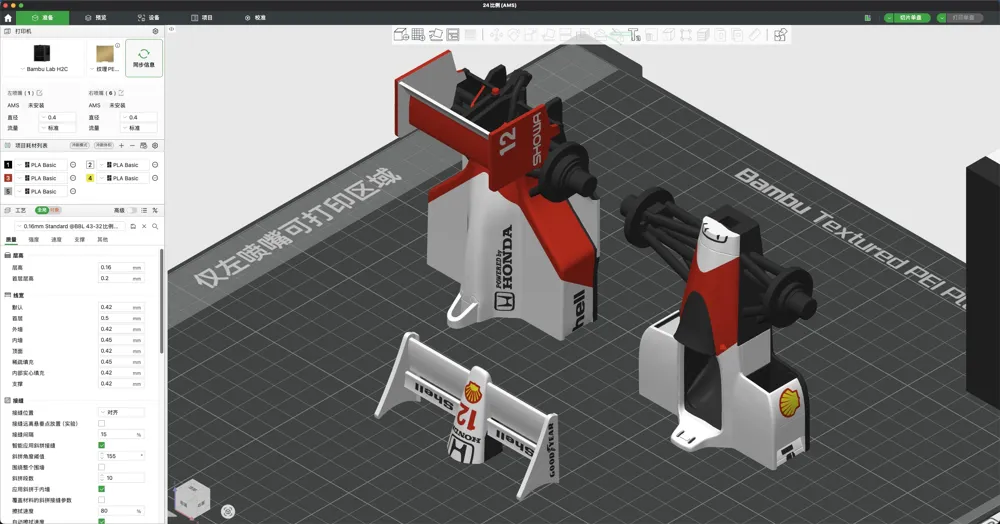Select the 质量 (Quality) settings tab
This screenshot has height=524, width=1000.
(11, 240)
